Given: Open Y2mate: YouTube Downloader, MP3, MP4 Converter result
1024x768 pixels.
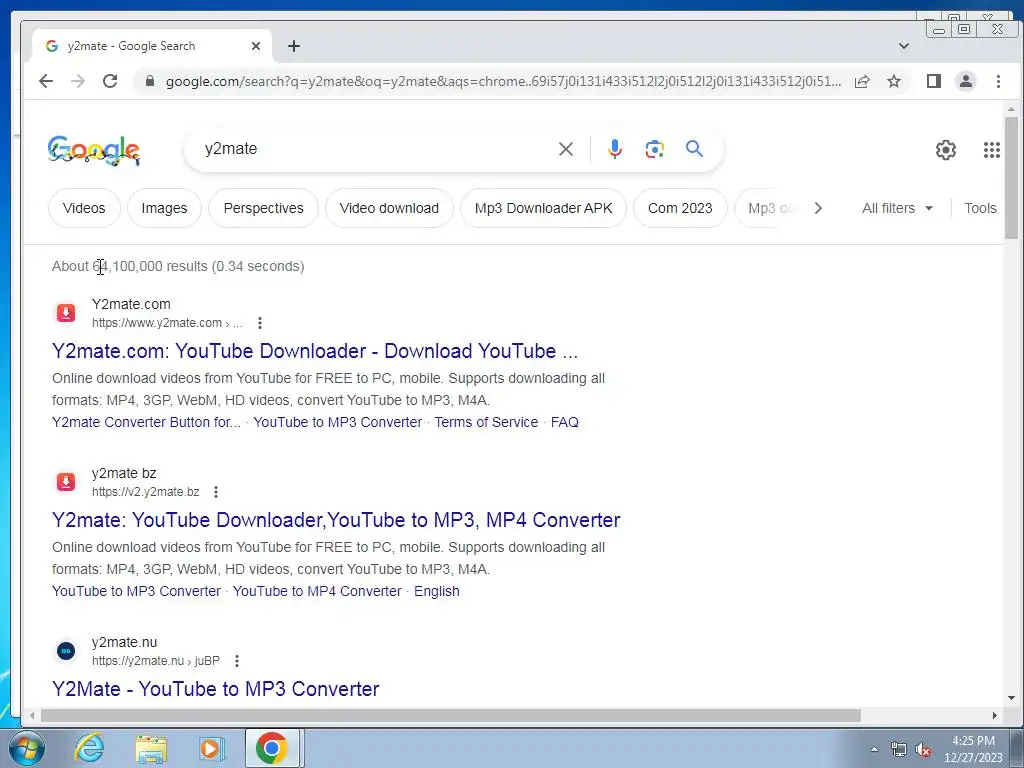Looking at the screenshot, I should (x=336, y=520).
